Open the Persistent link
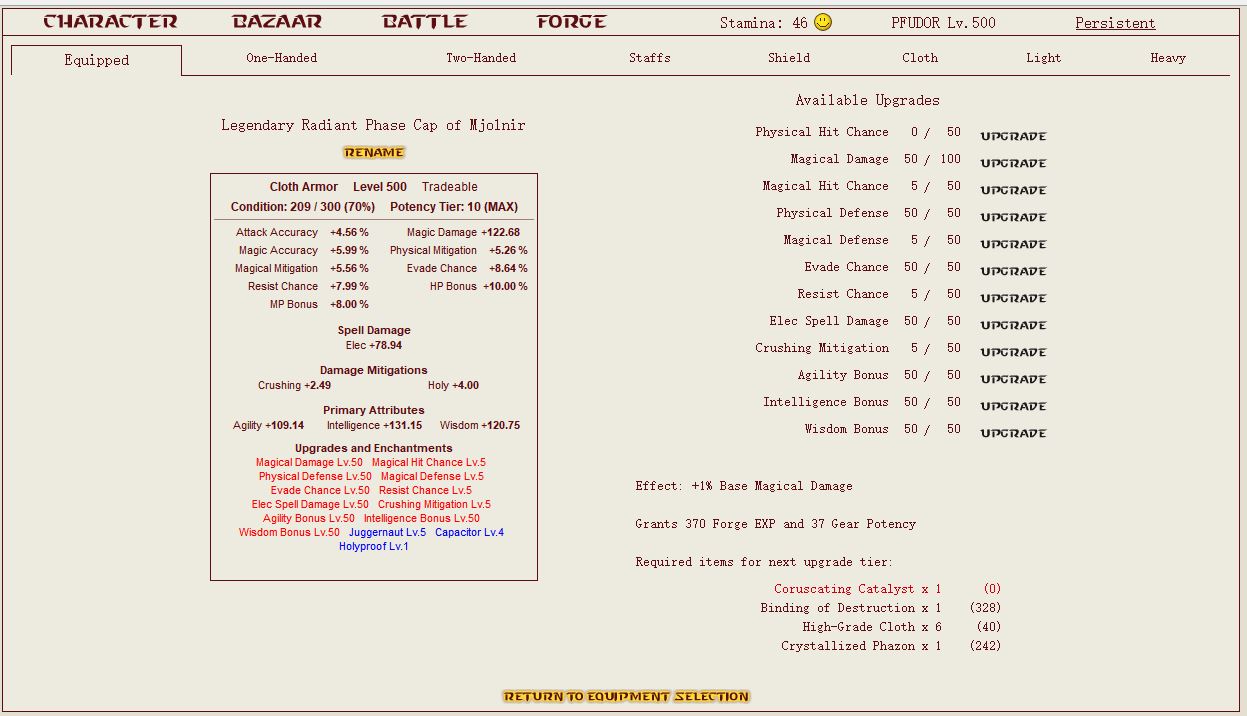Image resolution: width=1247 pixels, height=716 pixels. (x=1114, y=22)
